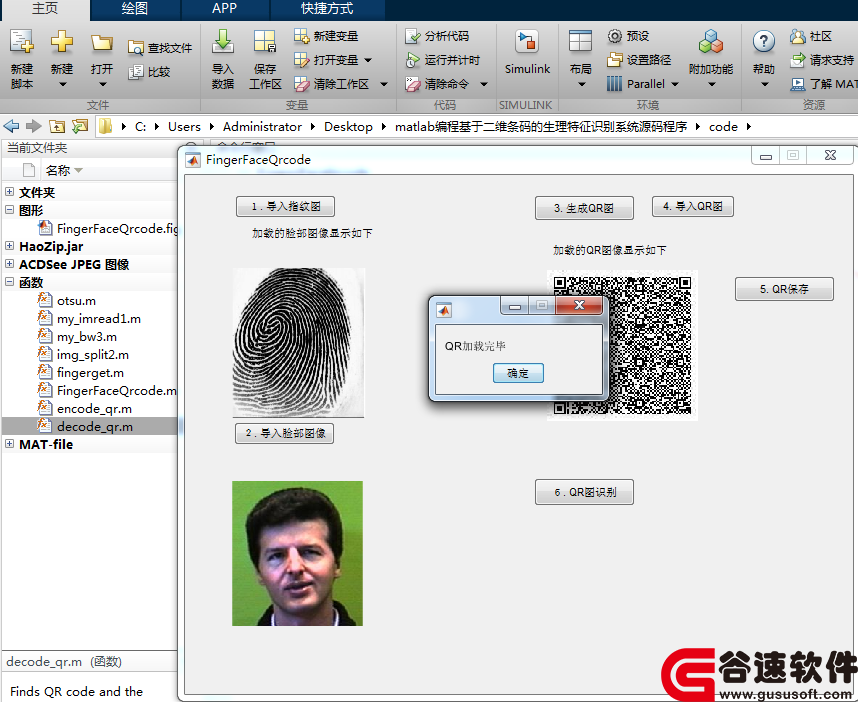The width and height of the screenshot is (858, 702).
Task: Click the Layout (布局) icon
Action: (580, 42)
